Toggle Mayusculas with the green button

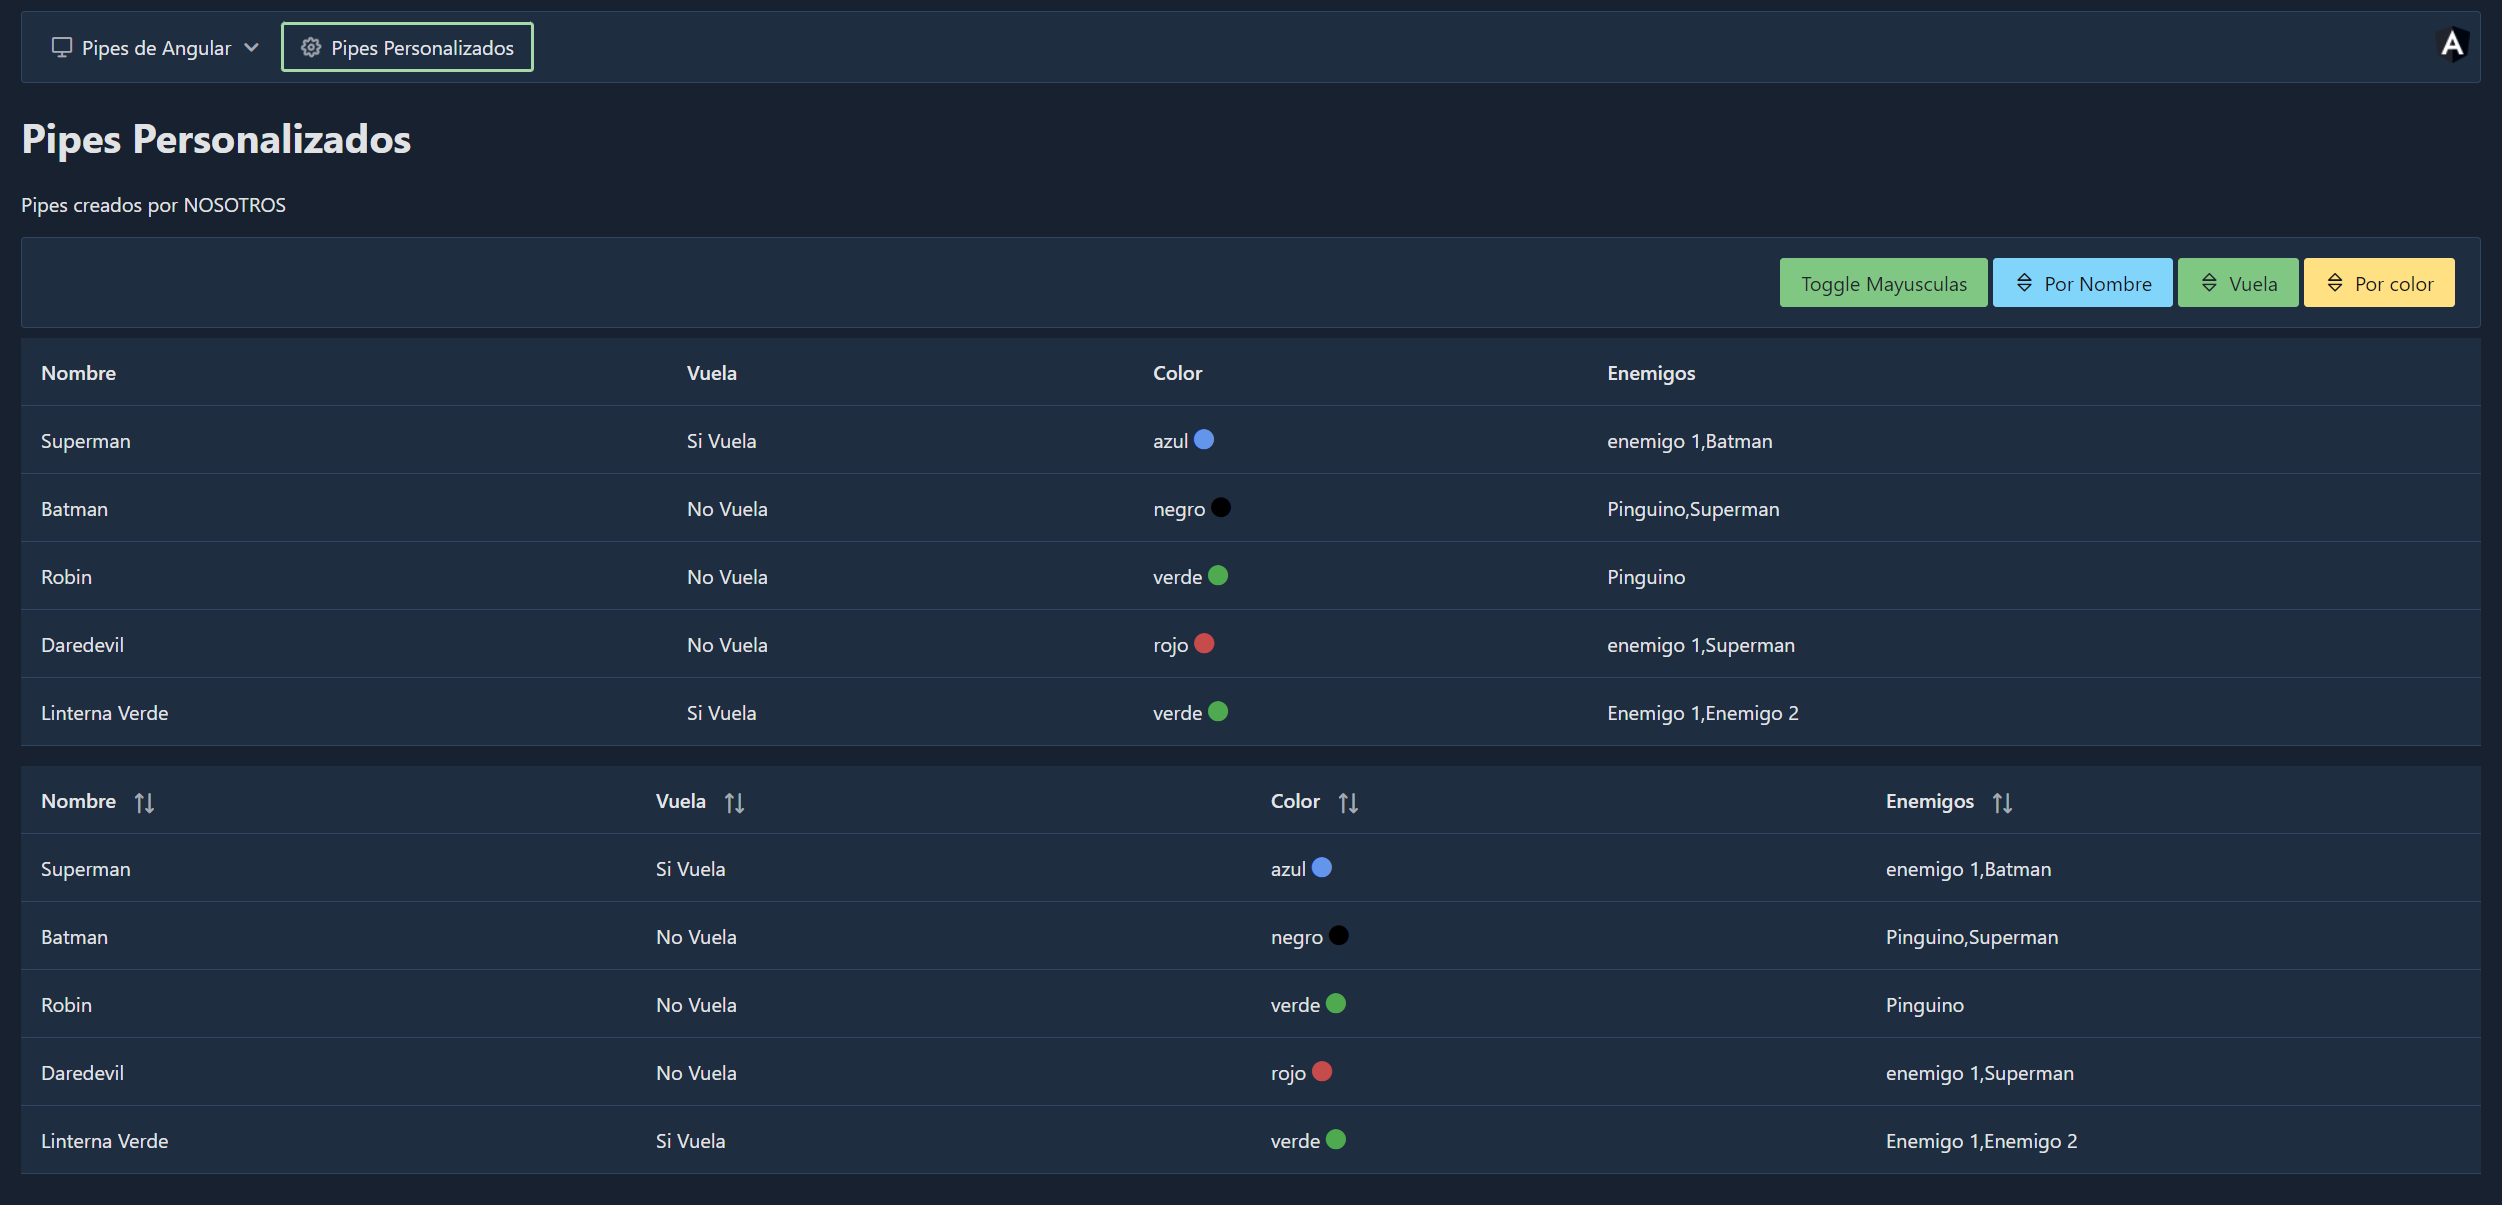coord(1883,283)
